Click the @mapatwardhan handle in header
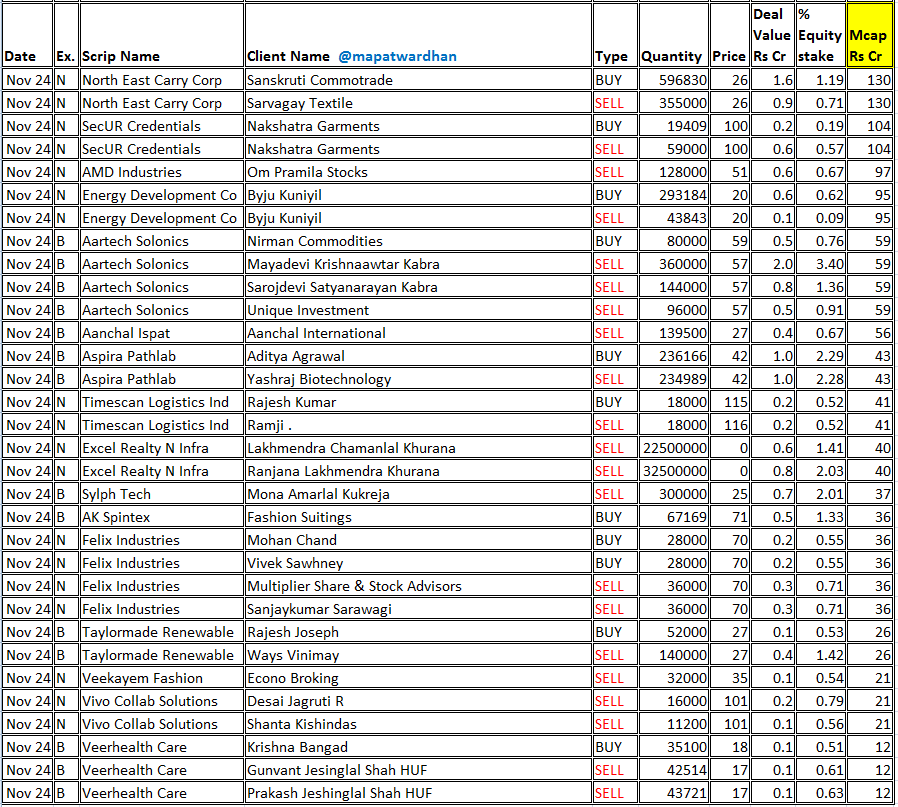 click(397, 56)
